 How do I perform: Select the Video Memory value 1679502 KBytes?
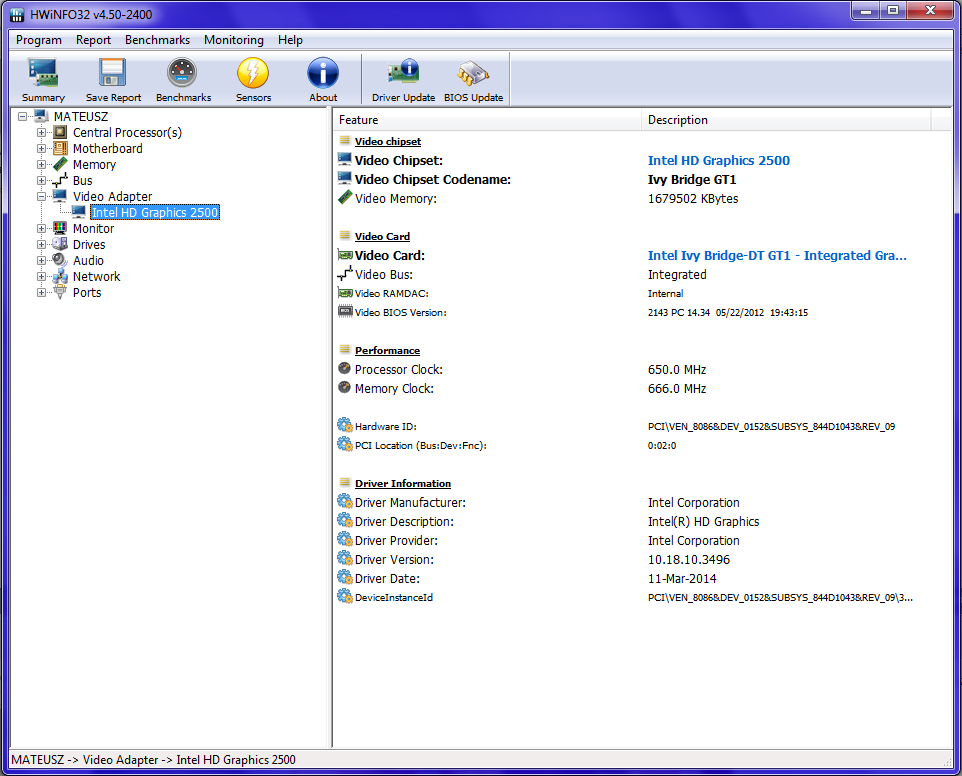tap(693, 198)
